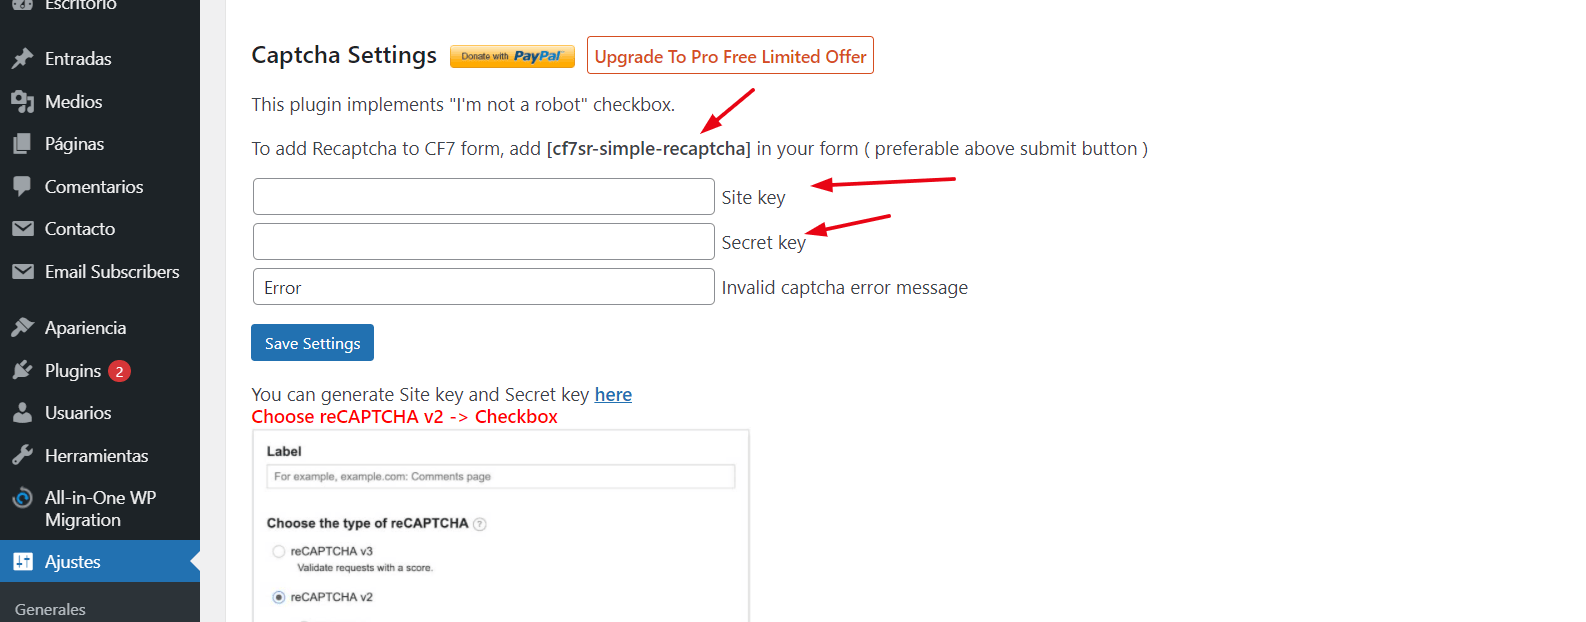The height and width of the screenshot is (622, 1586).
Task: Click the Comentarios speech bubble icon
Action: point(23,186)
